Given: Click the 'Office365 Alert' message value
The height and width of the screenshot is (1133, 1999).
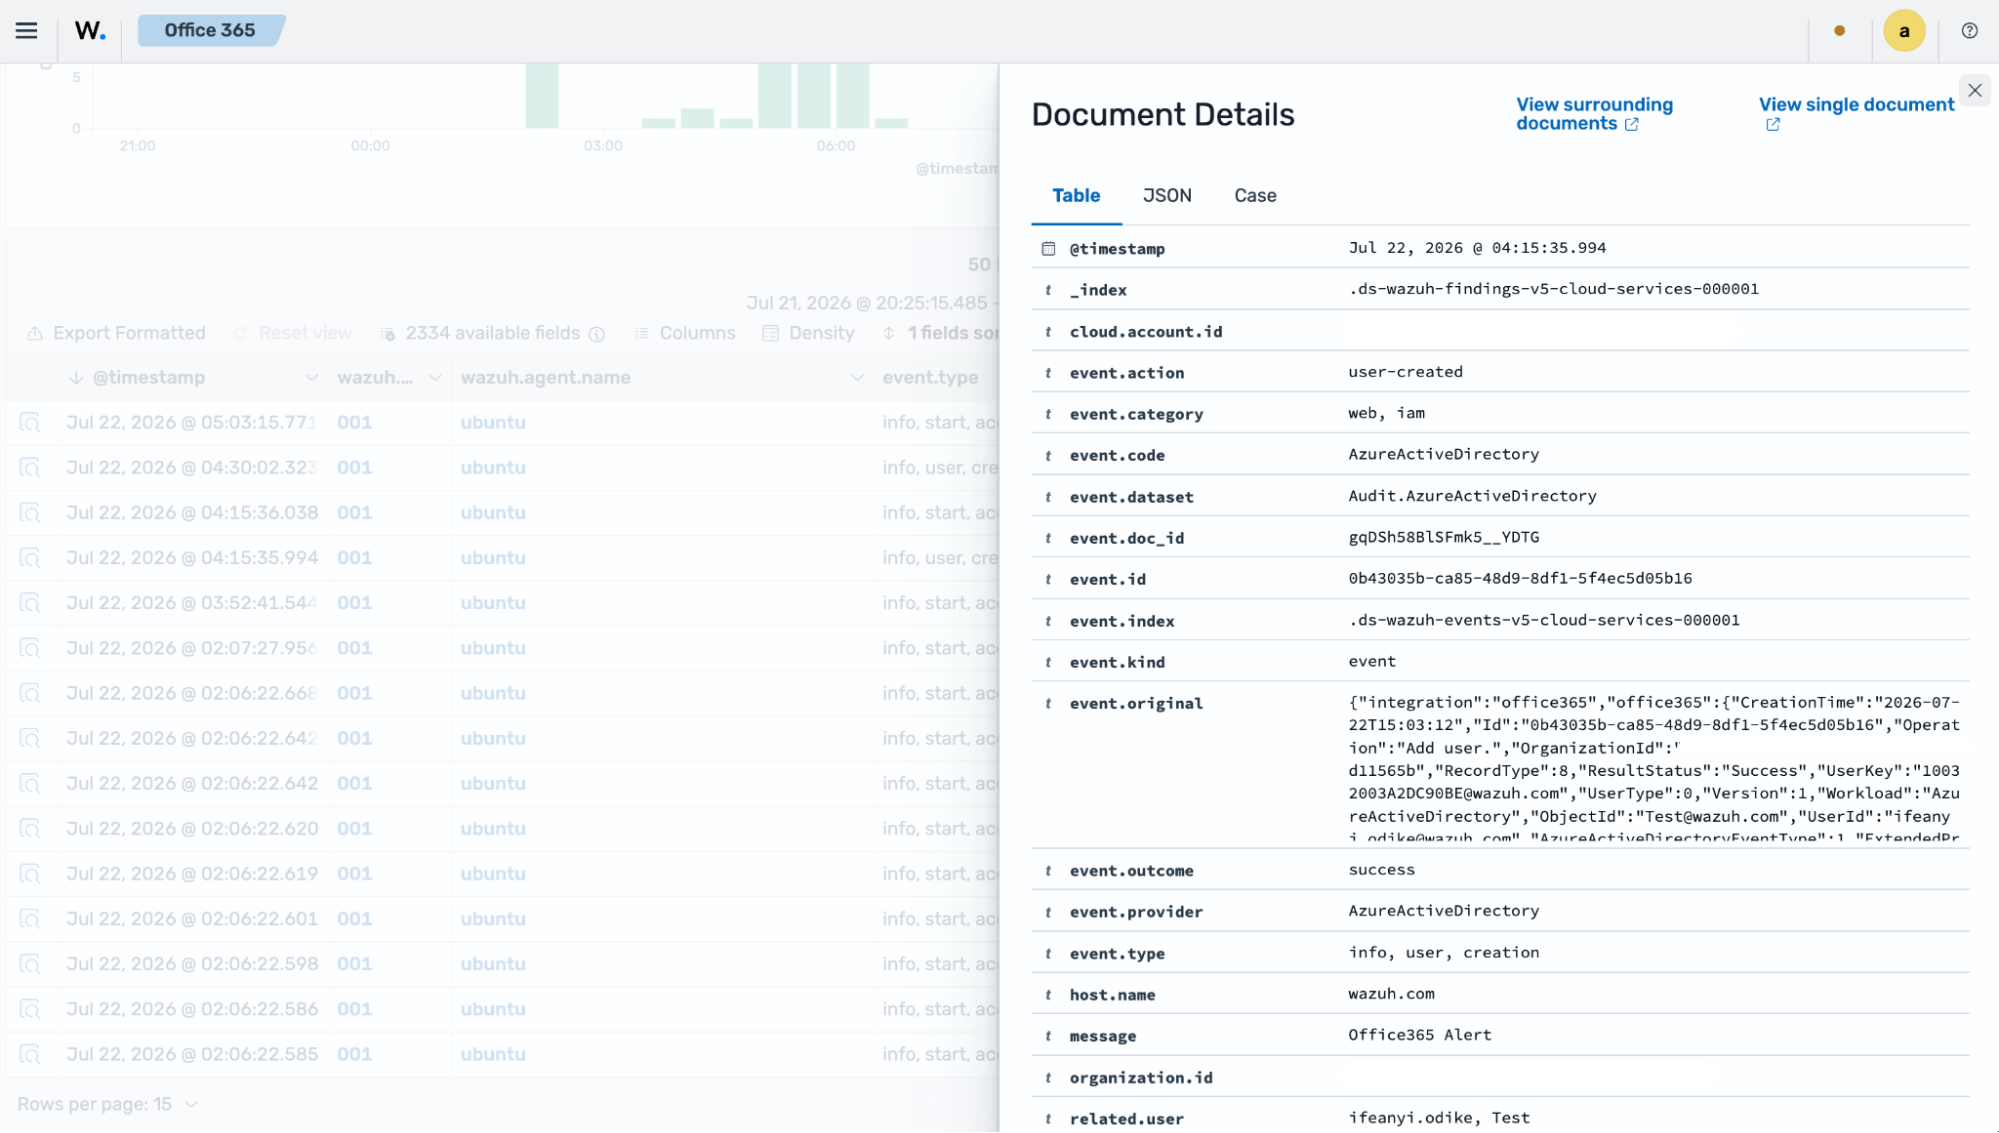Looking at the screenshot, I should click(x=1419, y=1035).
